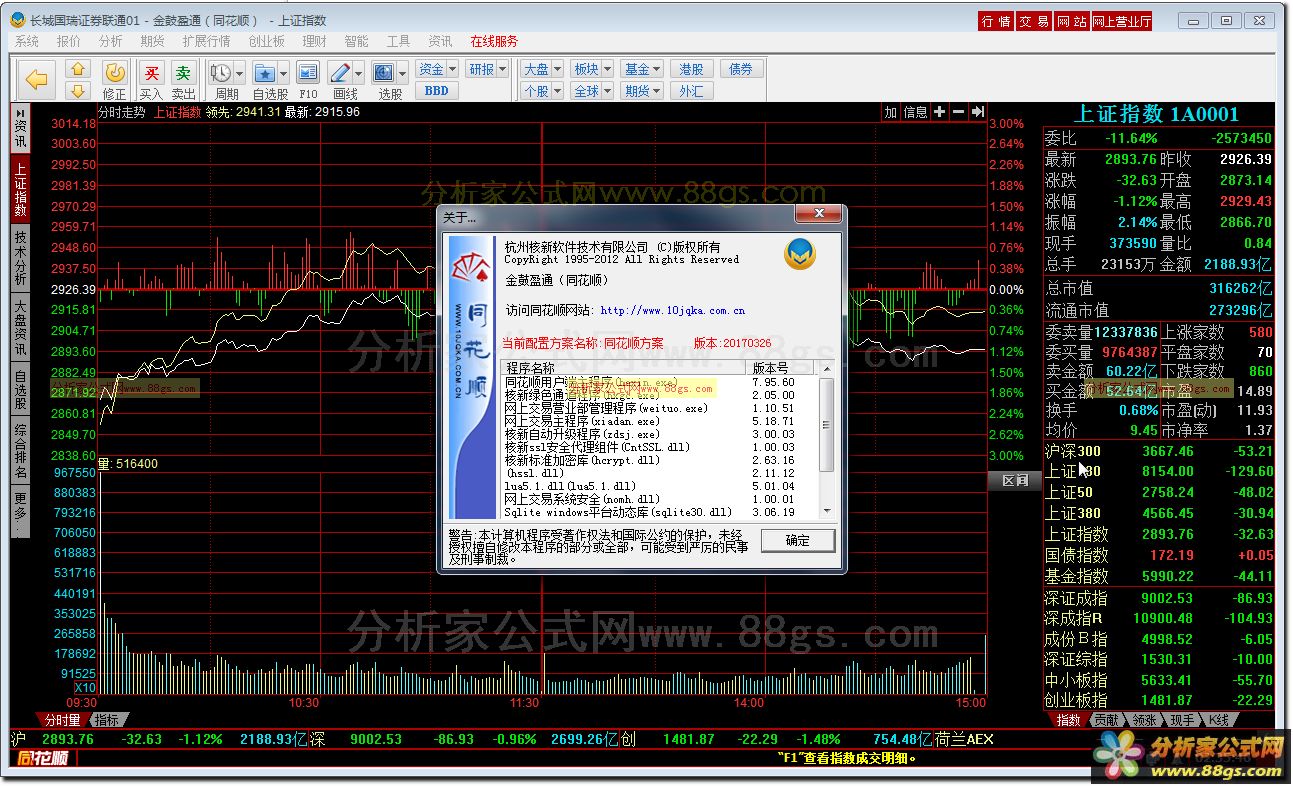Close the 关于 About dialog

tap(819, 215)
